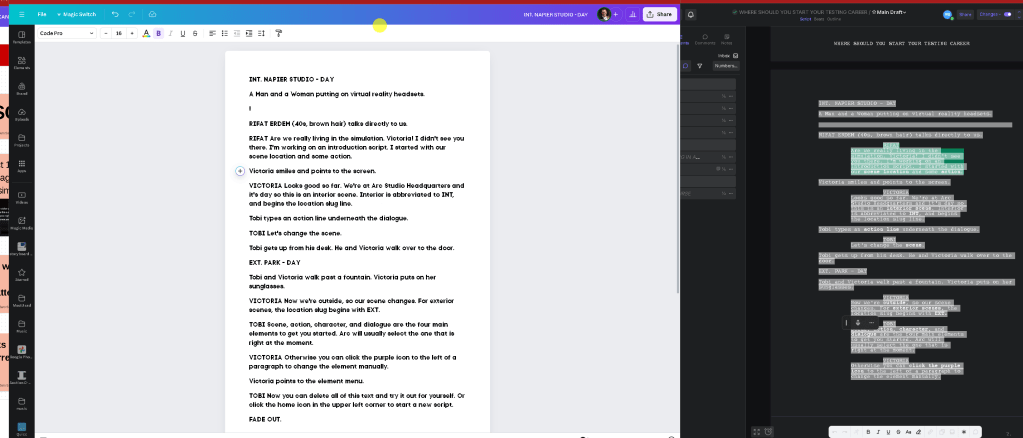The height and width of the screenshot is (438, 1023).
Task: Open Magic Switch in Canva
Action: 76,14
